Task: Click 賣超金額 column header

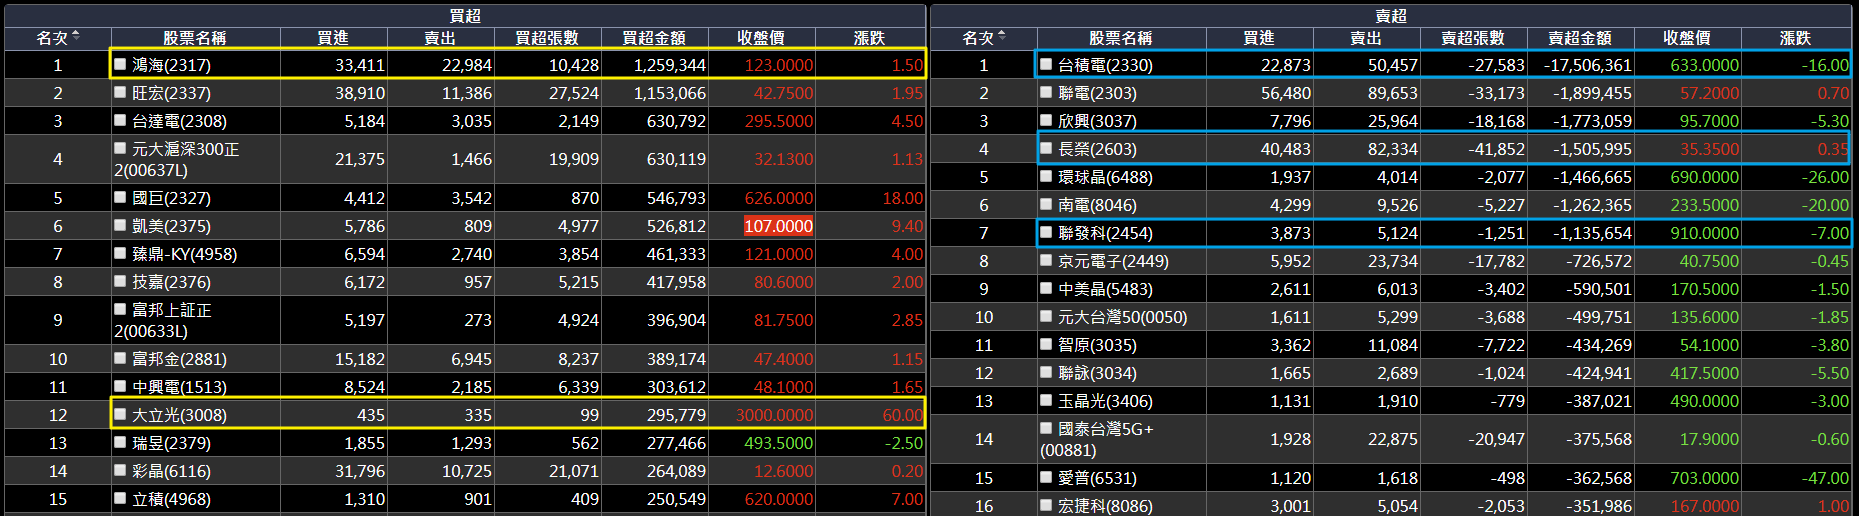Action: (1580, 38)
